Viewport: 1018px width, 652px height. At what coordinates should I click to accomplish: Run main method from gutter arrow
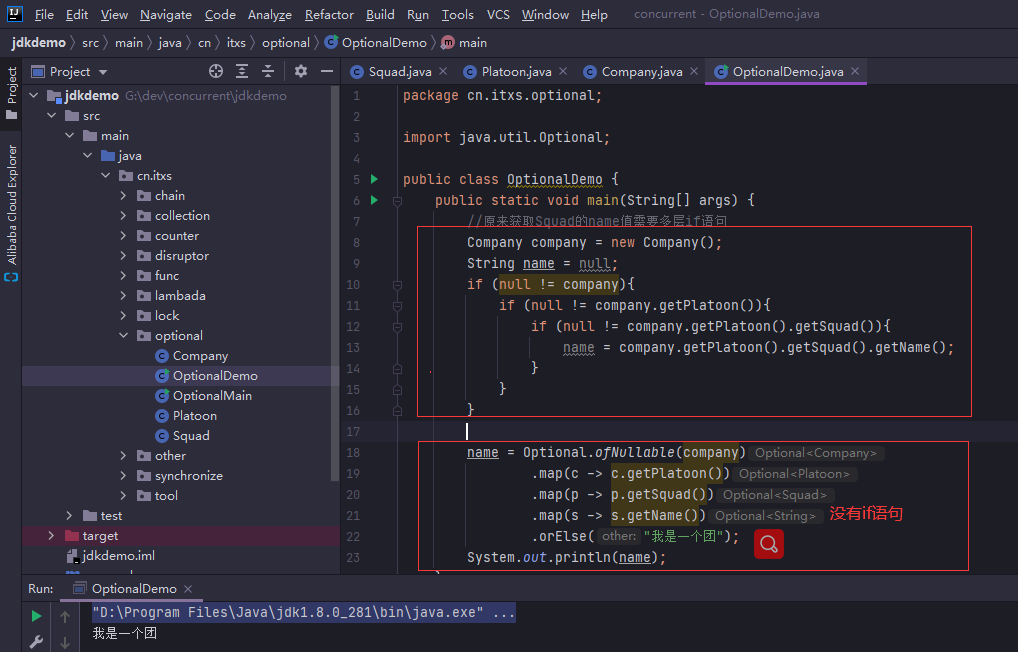pyautogui.click(x=375, y=199)
